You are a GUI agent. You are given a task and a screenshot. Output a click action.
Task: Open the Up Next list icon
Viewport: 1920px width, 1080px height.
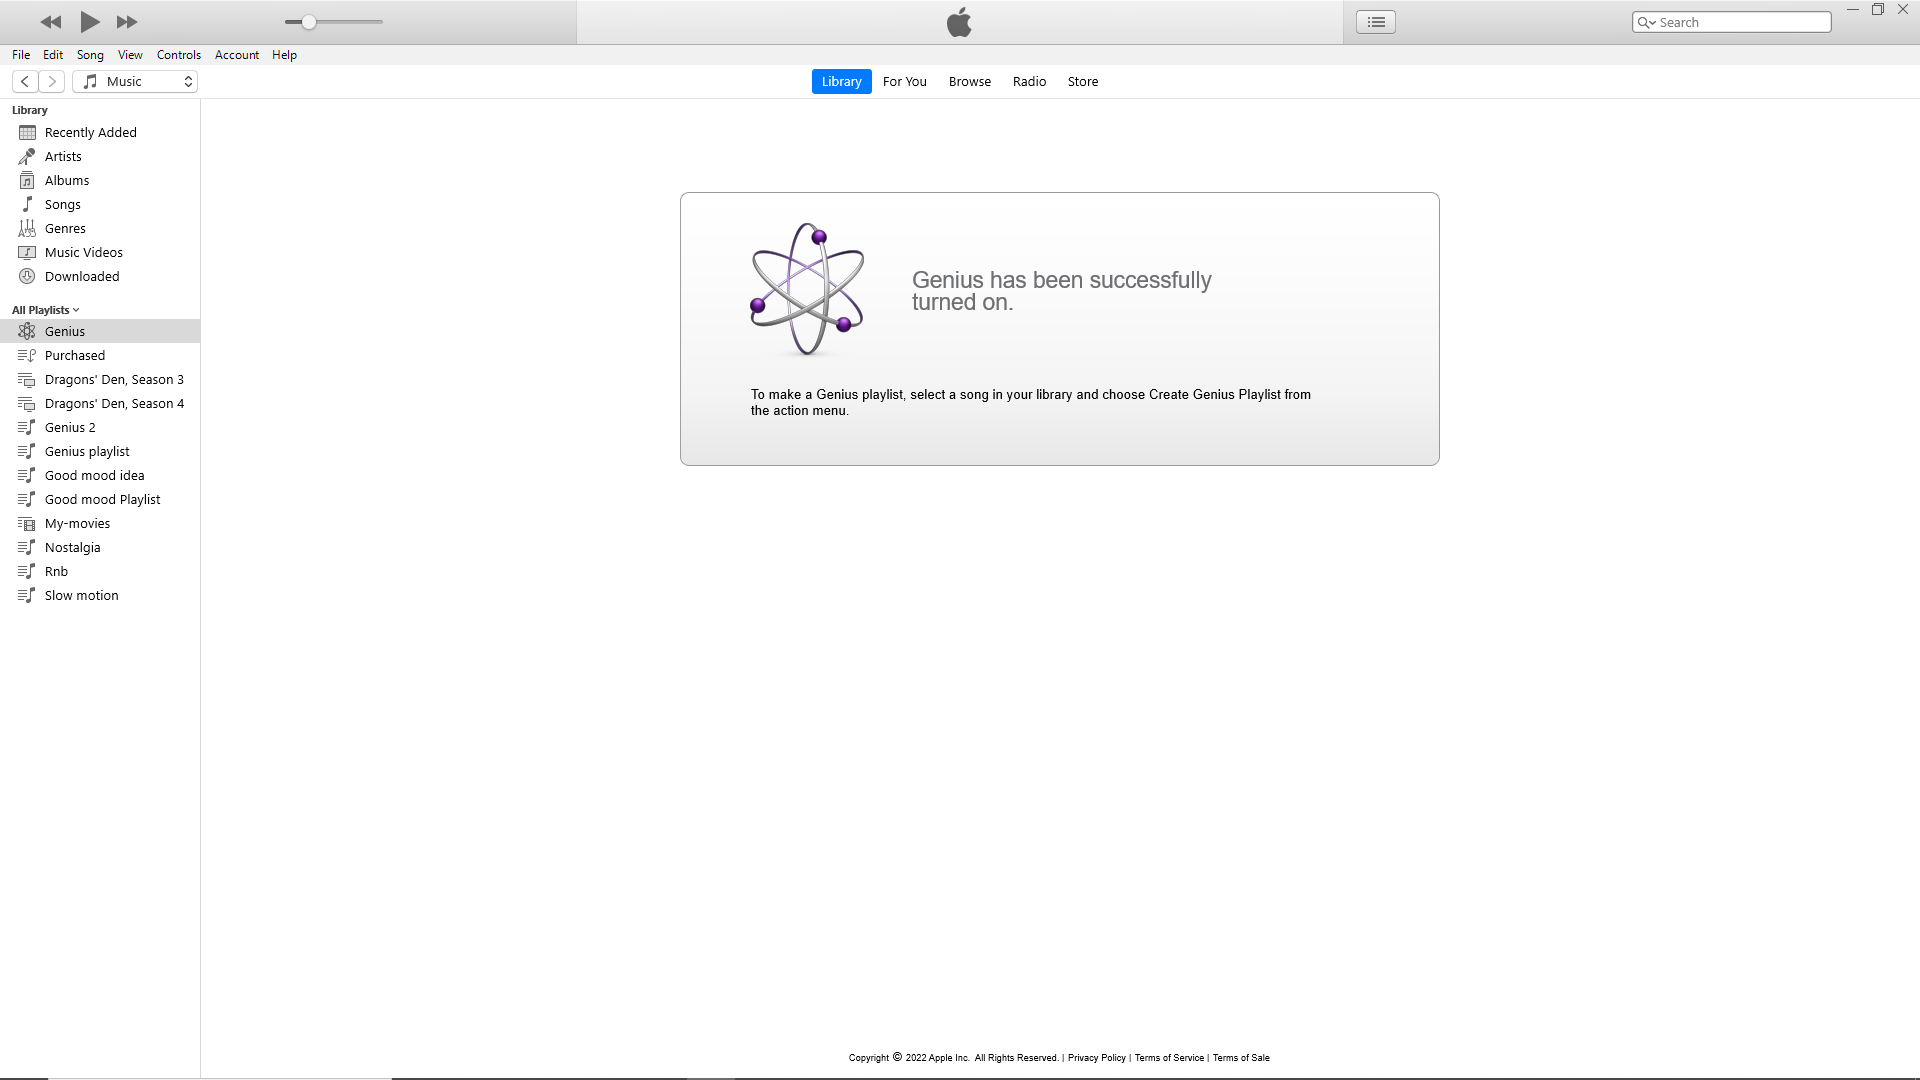point(1376,22)
